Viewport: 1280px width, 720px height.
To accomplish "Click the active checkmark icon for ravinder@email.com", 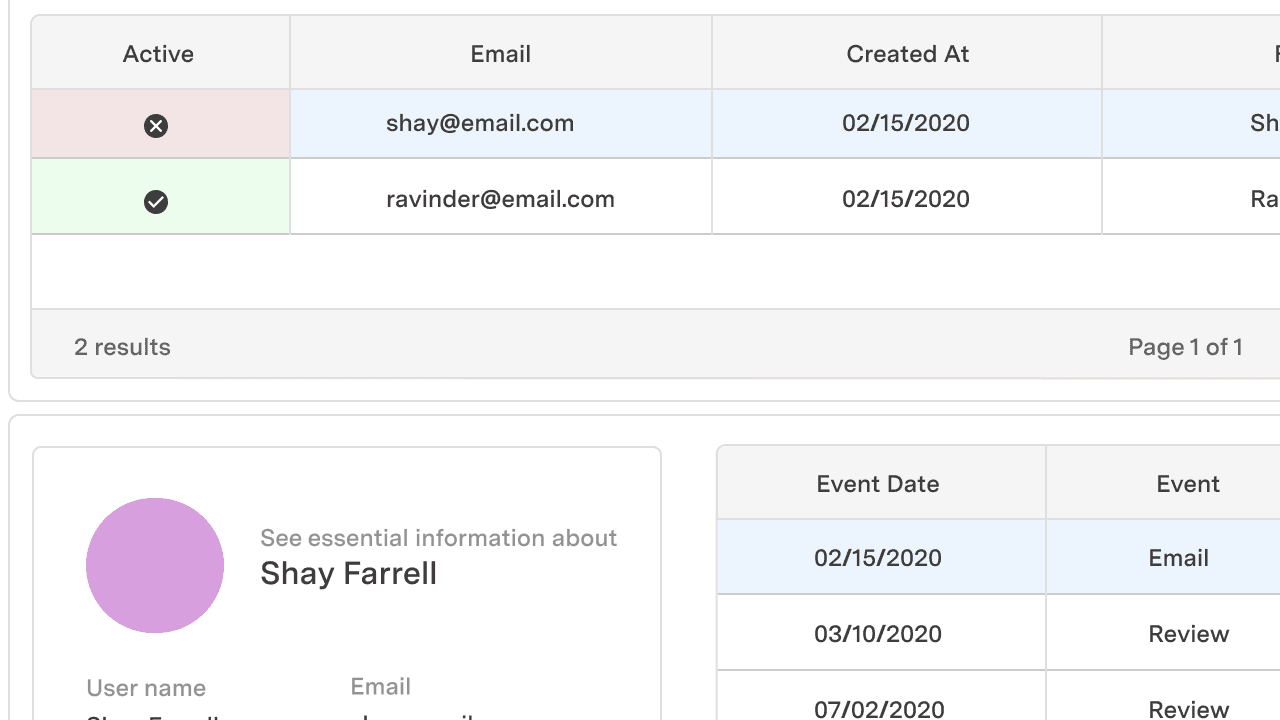I will (x=156, y=202).
